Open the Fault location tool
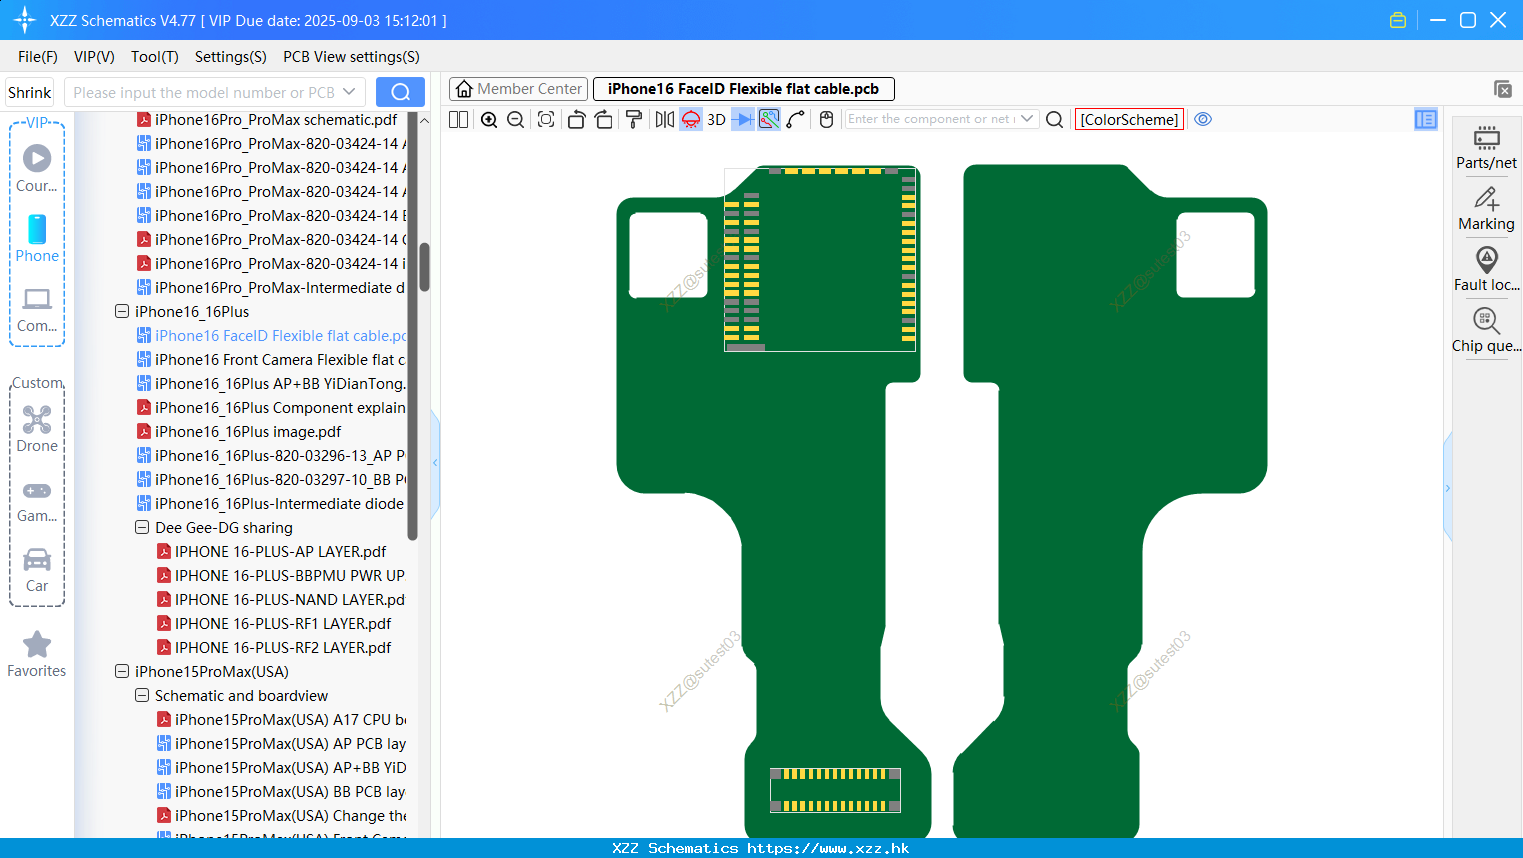This screenshot has height=858, width=1523. coord(1486,270)
